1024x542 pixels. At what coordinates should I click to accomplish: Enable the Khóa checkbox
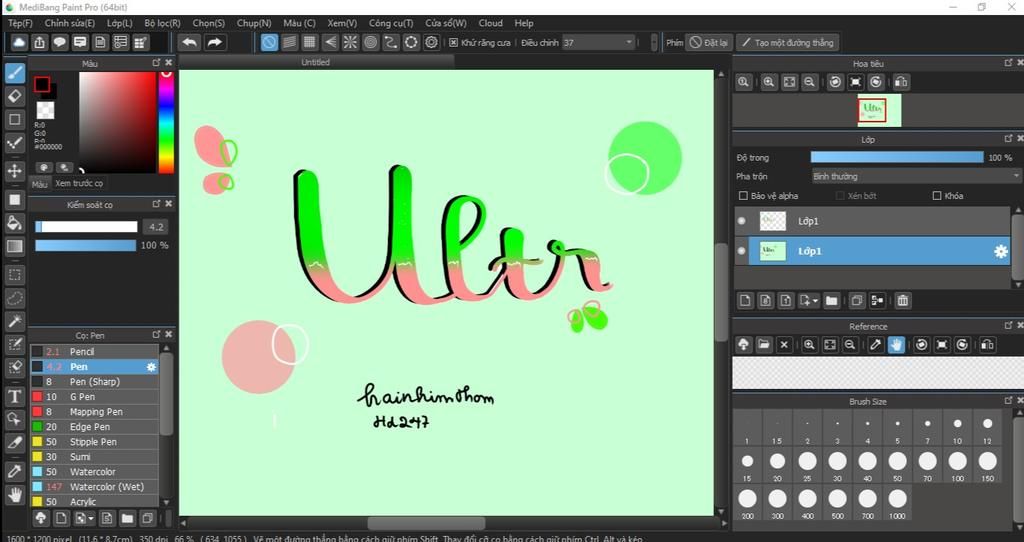point(936,196)
